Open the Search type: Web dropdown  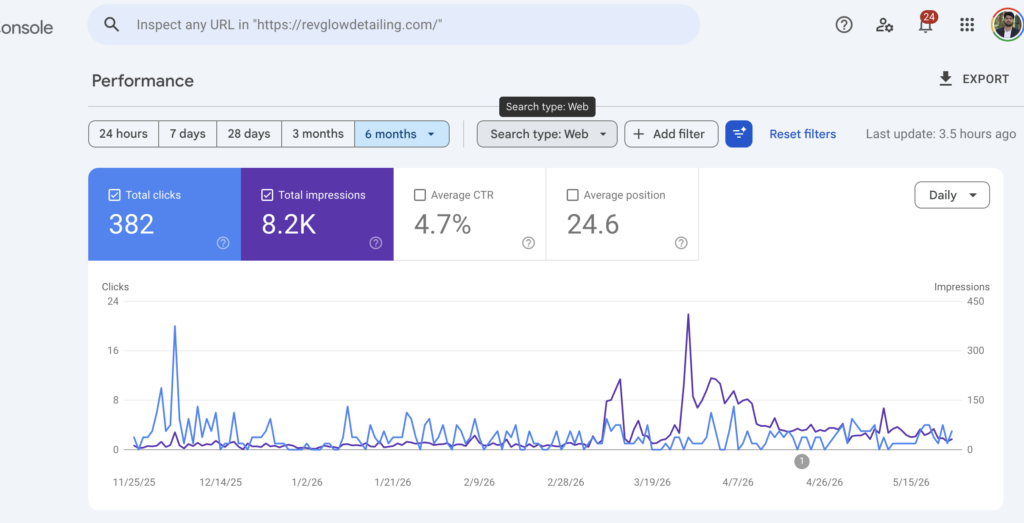coord(547,134)
